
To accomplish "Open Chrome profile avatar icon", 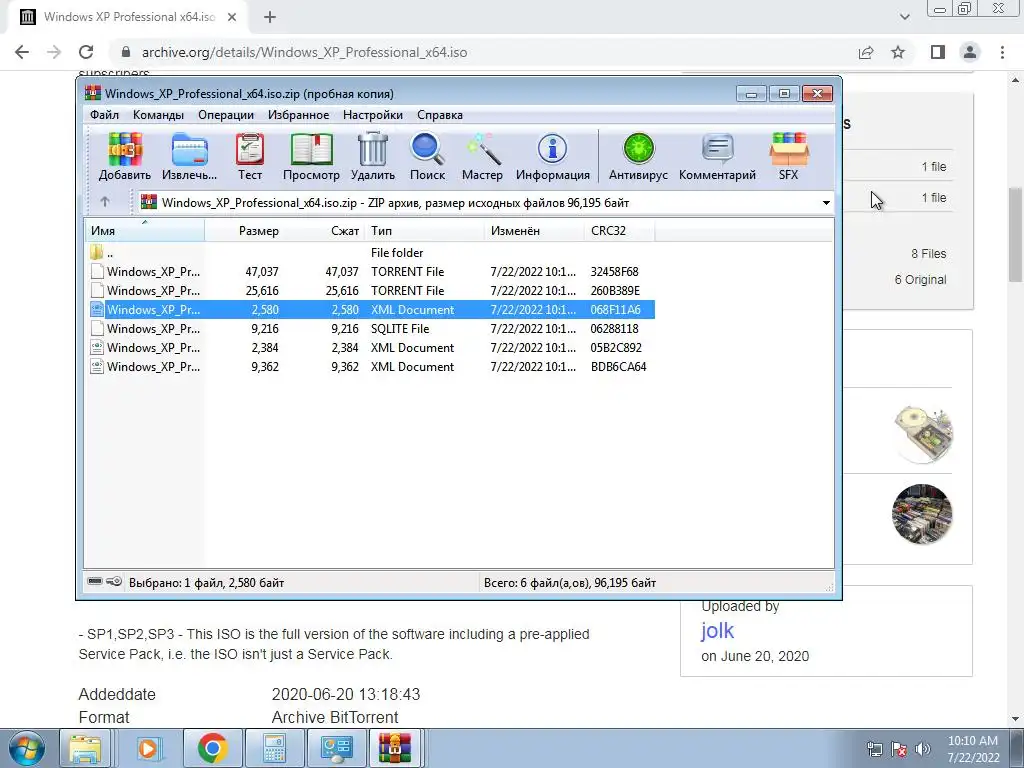I will [970, 52].
